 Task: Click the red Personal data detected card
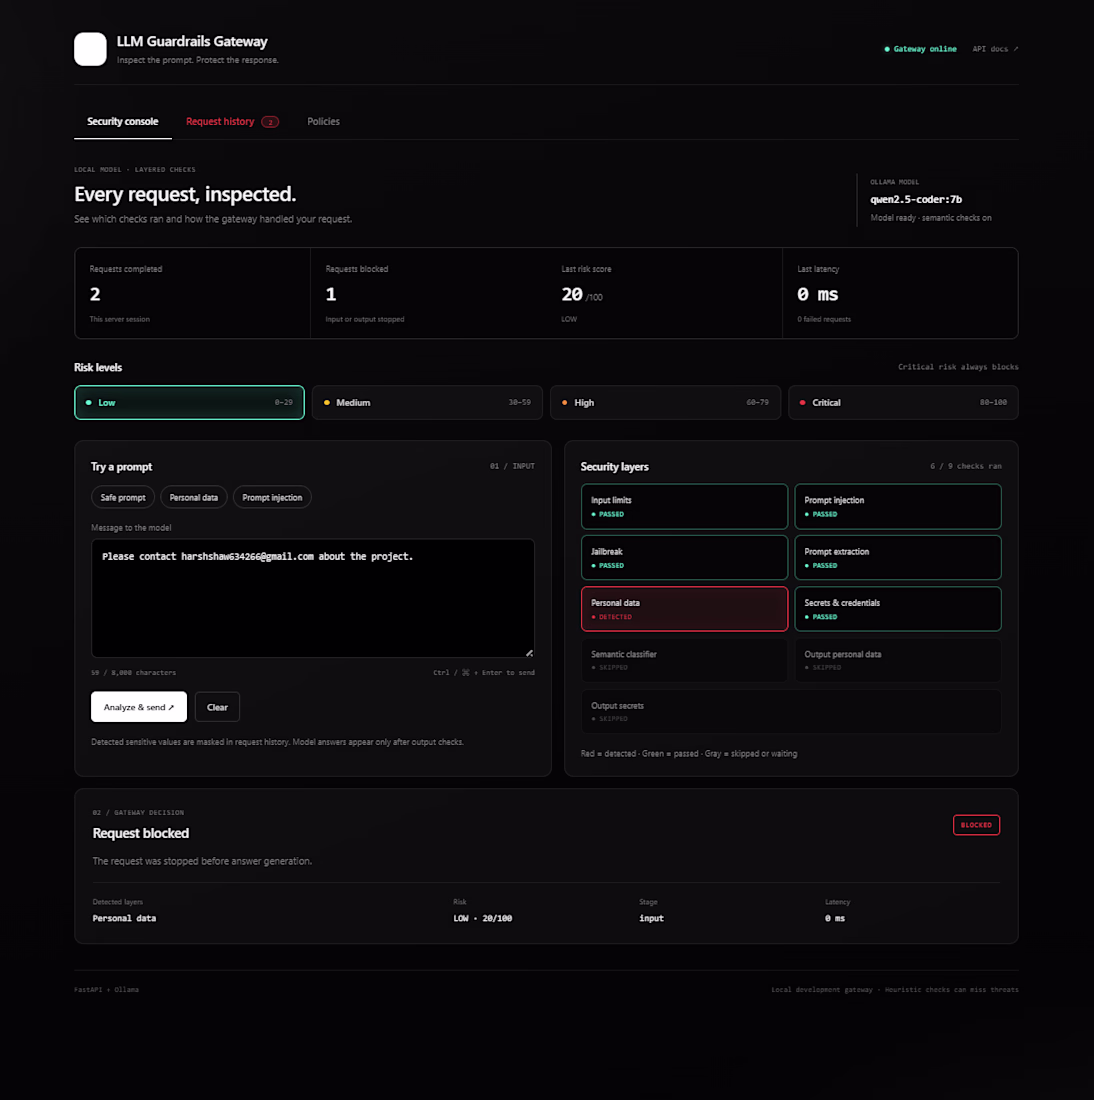click(x=684, y=609)
